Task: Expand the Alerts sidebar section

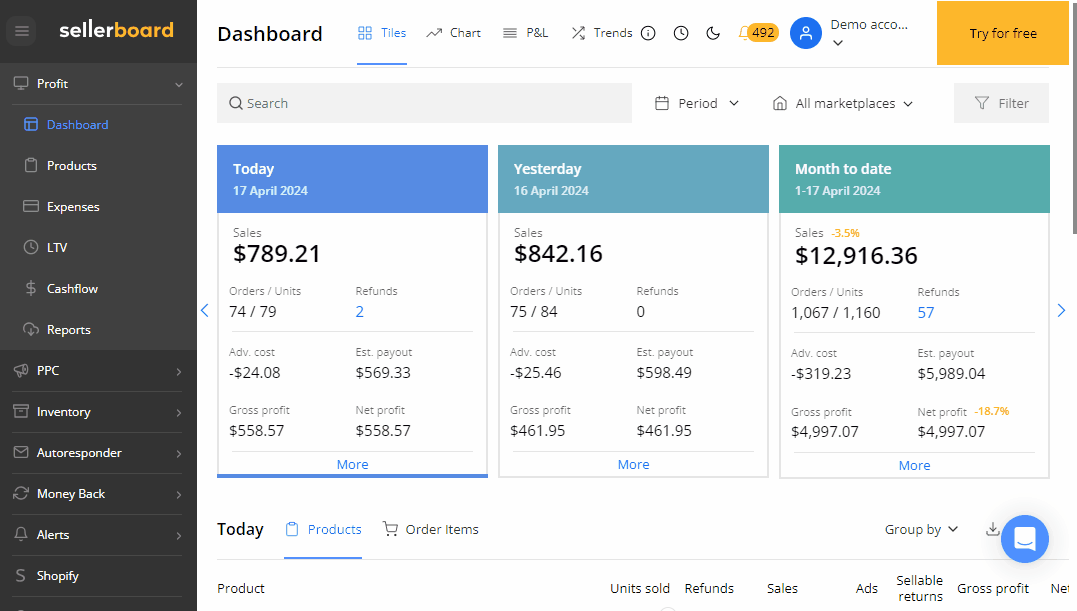Action: click(98, 535)
